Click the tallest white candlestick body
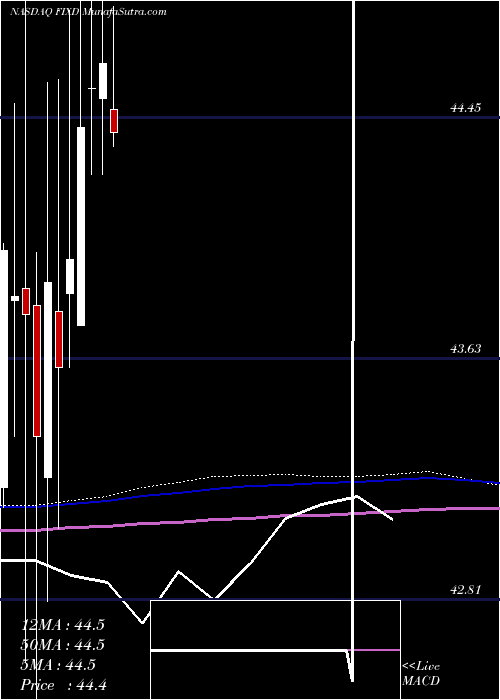Viewport: 500px width, 700px height. [x=4, y=369]
